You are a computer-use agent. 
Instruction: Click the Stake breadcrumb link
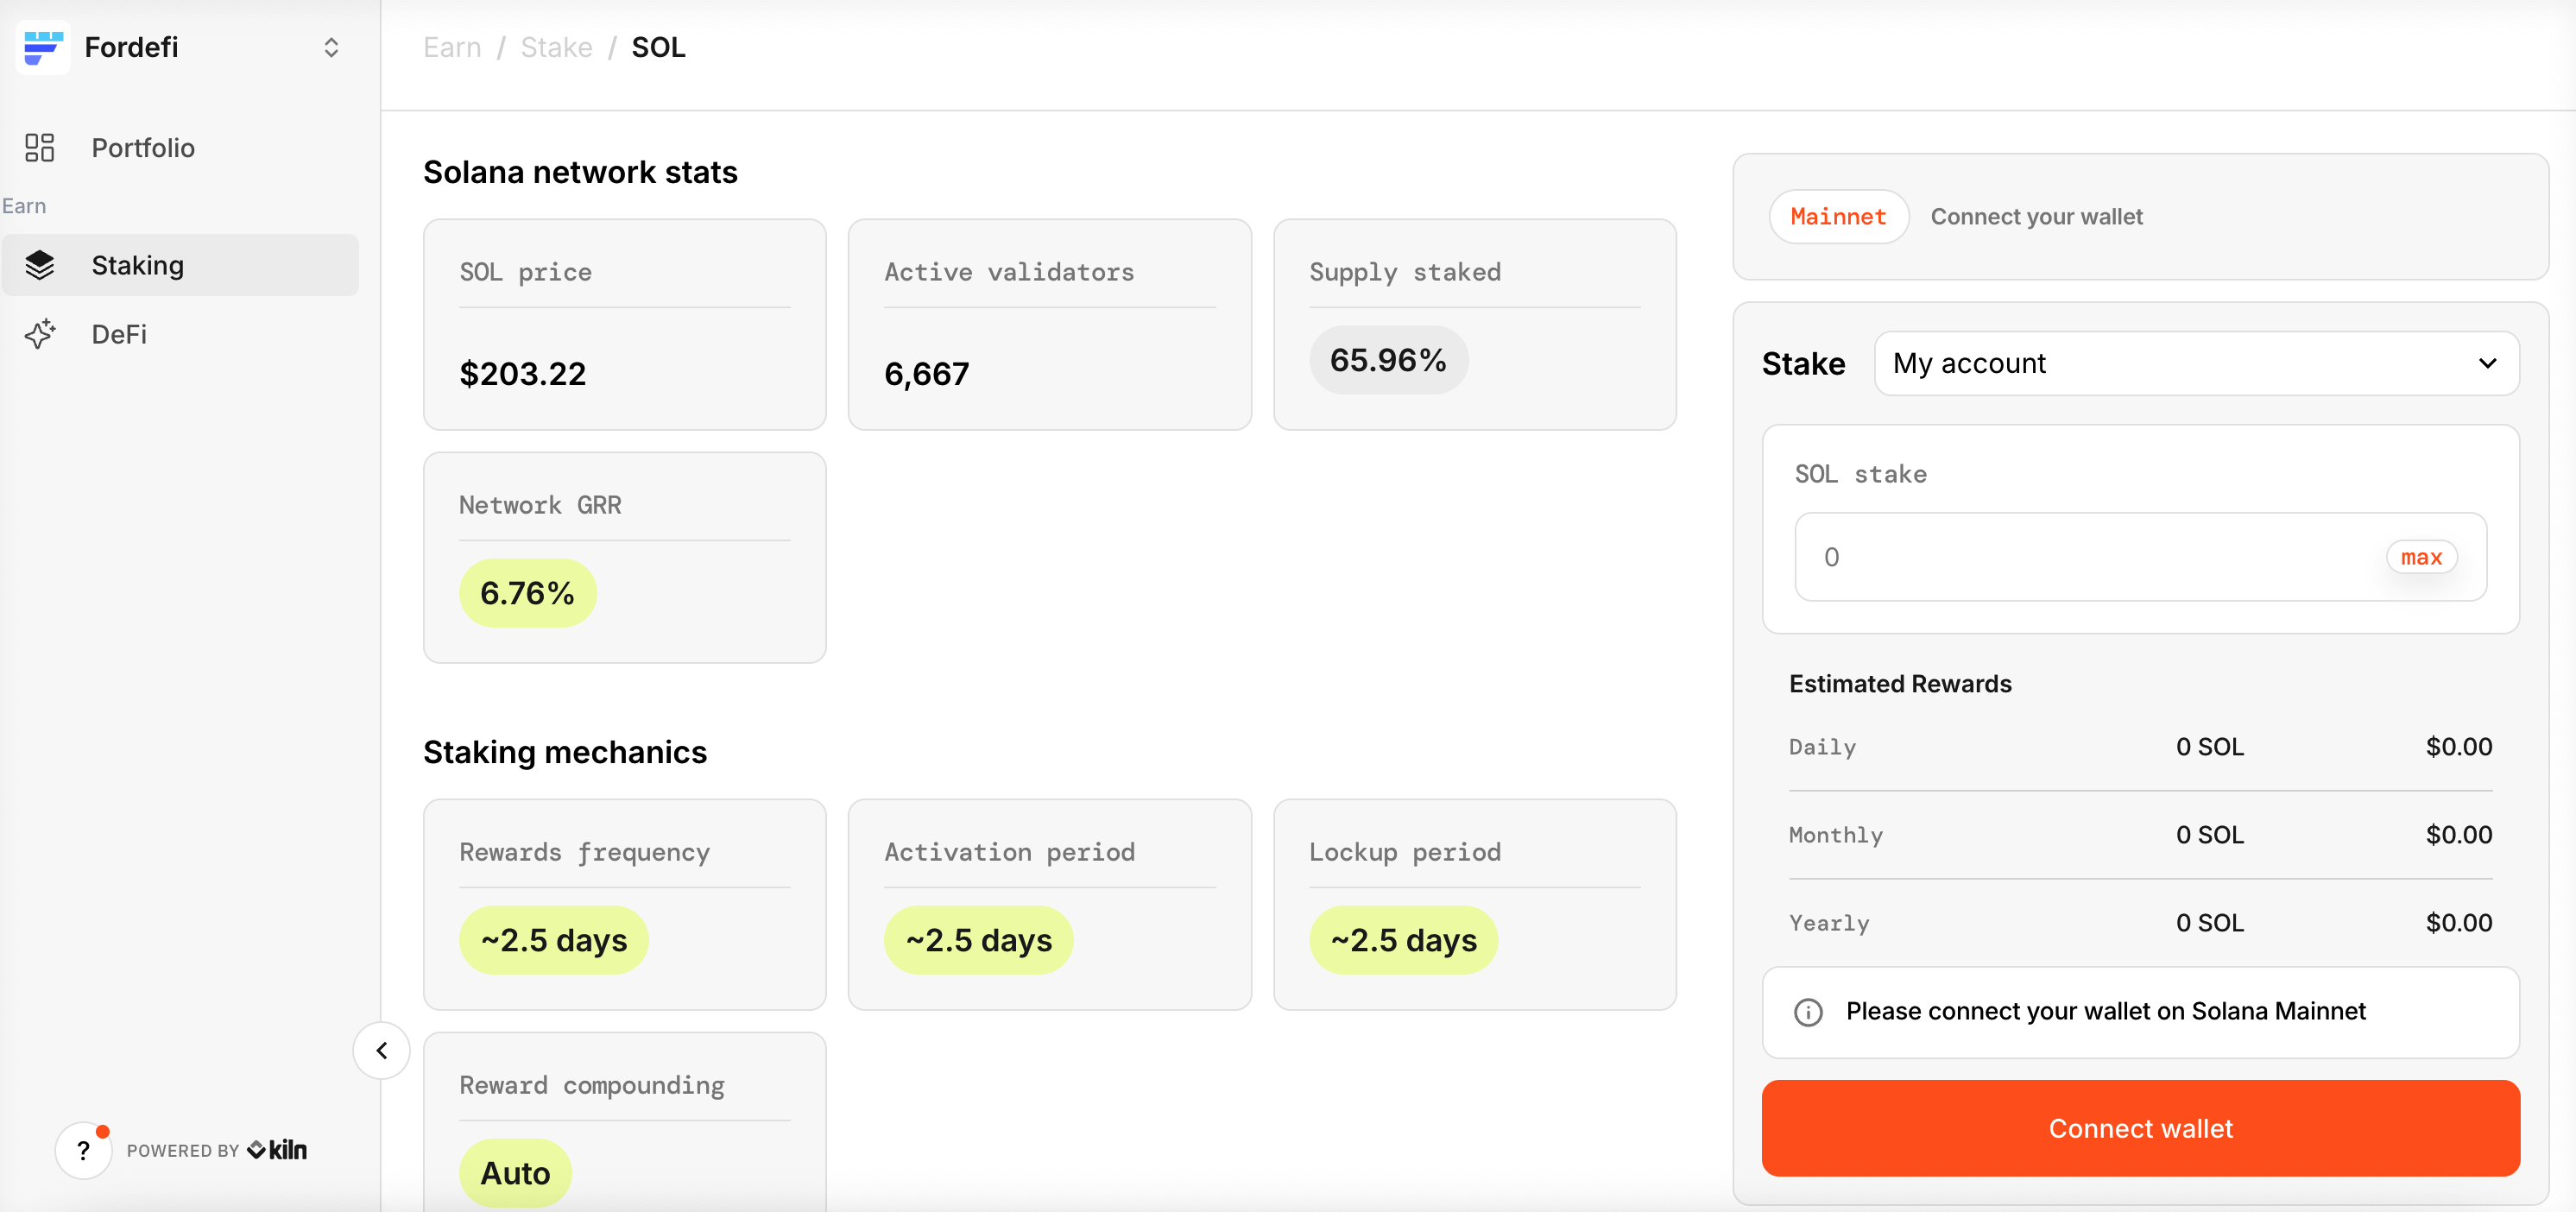pos(556,47)
